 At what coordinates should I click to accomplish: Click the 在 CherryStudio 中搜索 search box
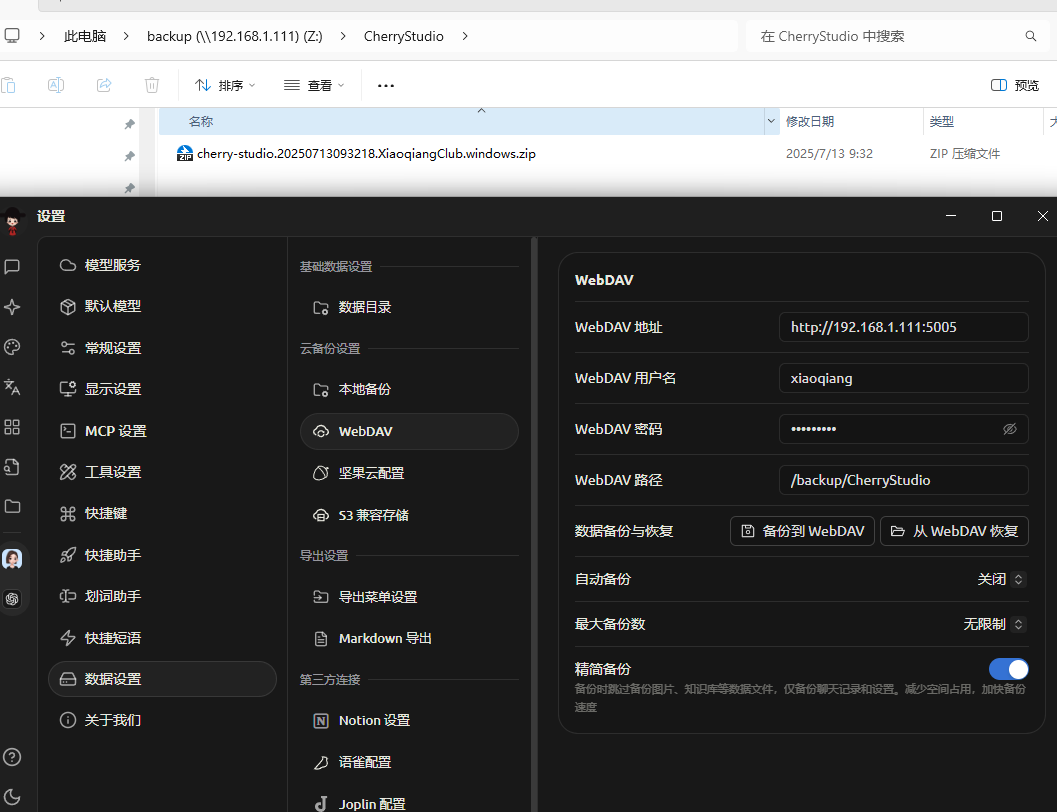click(x=897, y=36)
